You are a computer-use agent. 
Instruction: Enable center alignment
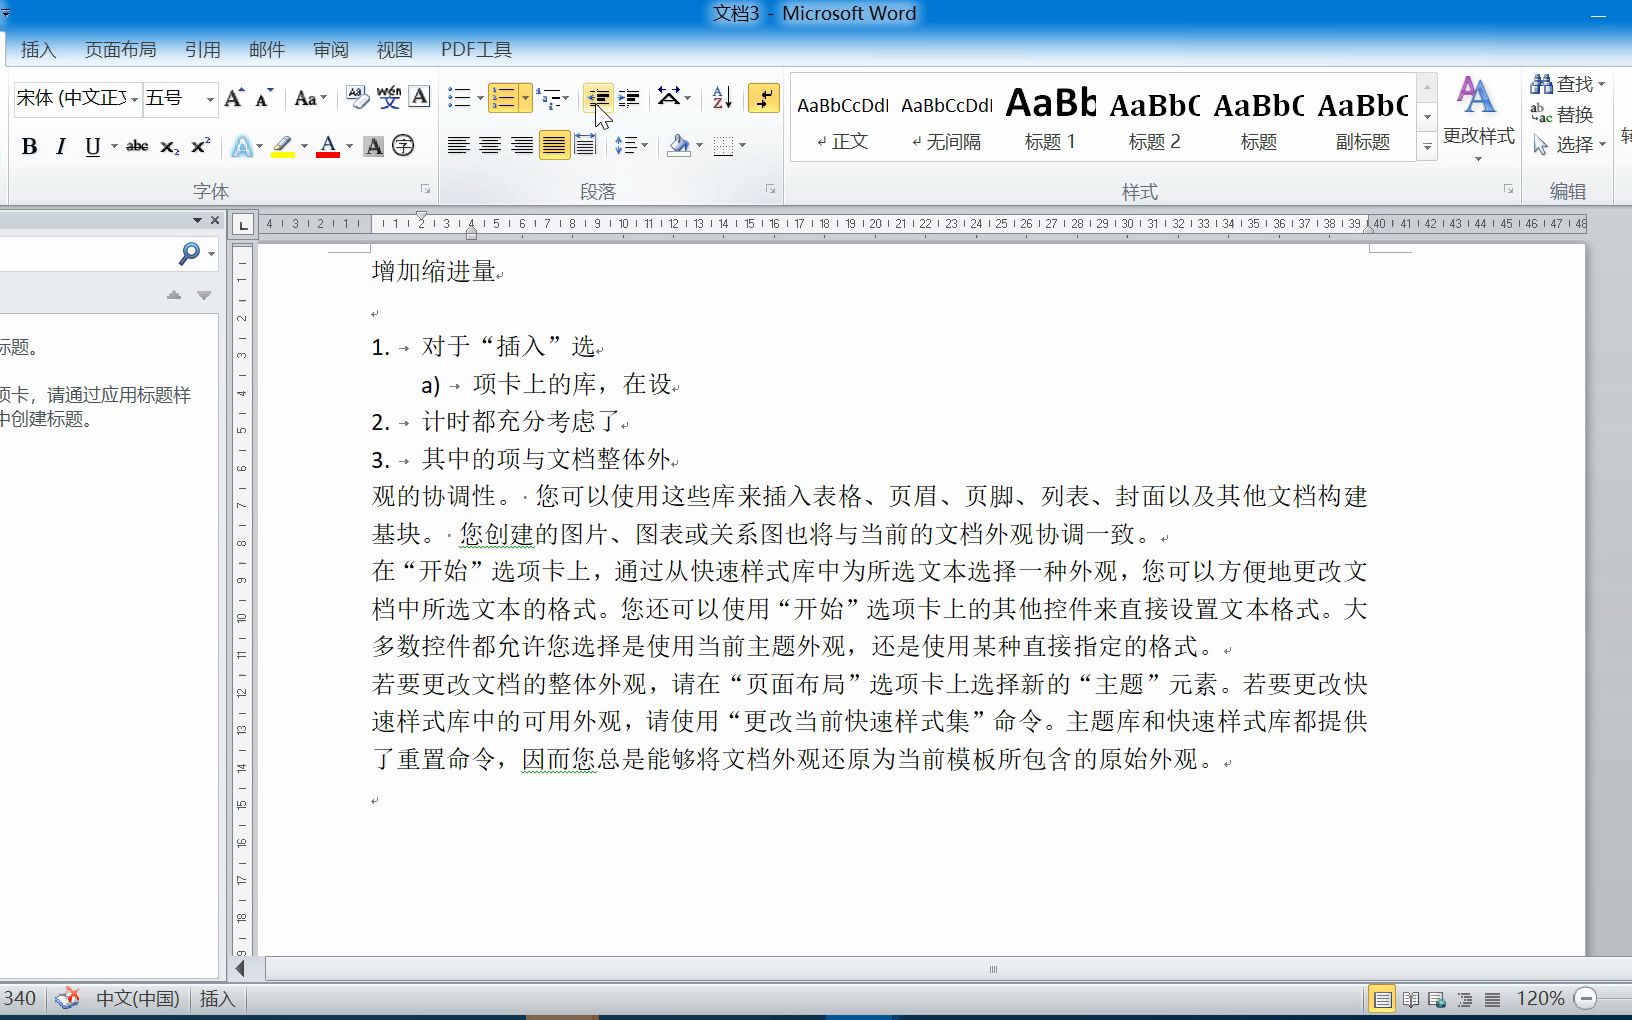[490, 146]
